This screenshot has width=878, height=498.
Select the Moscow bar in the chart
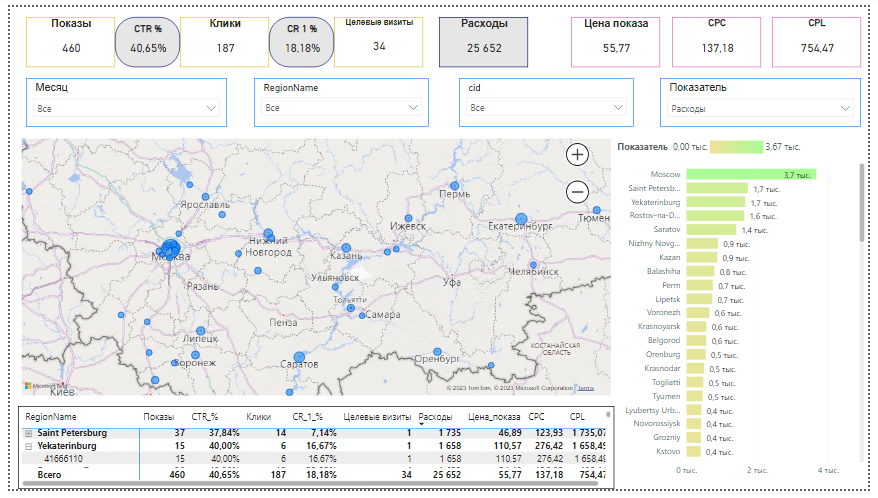[750, 174]
